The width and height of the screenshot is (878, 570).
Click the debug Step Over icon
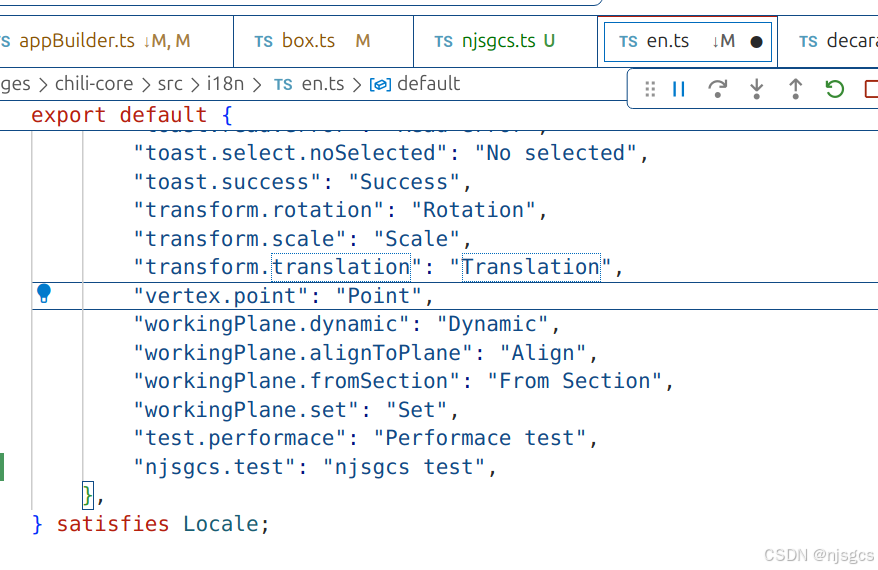pyautogui.click(x=717, y=89)
